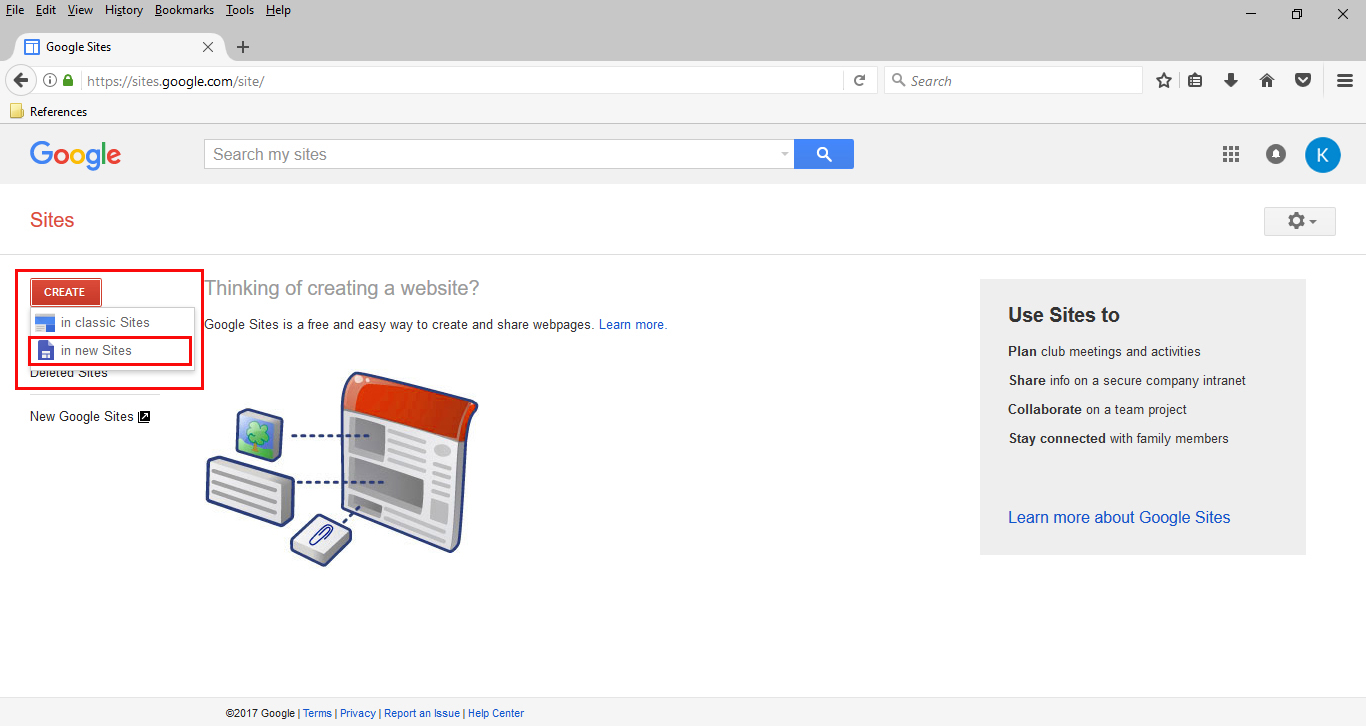Reload the page using refresh icon
This screenshot has width=1366, height=726.
[x=859, y=81]
